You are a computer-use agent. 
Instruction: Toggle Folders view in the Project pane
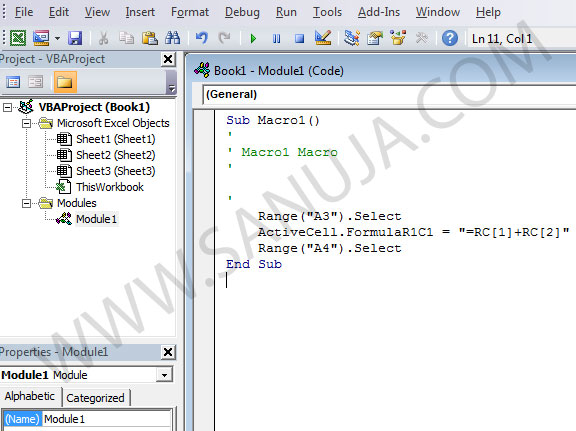click(65, 82)
